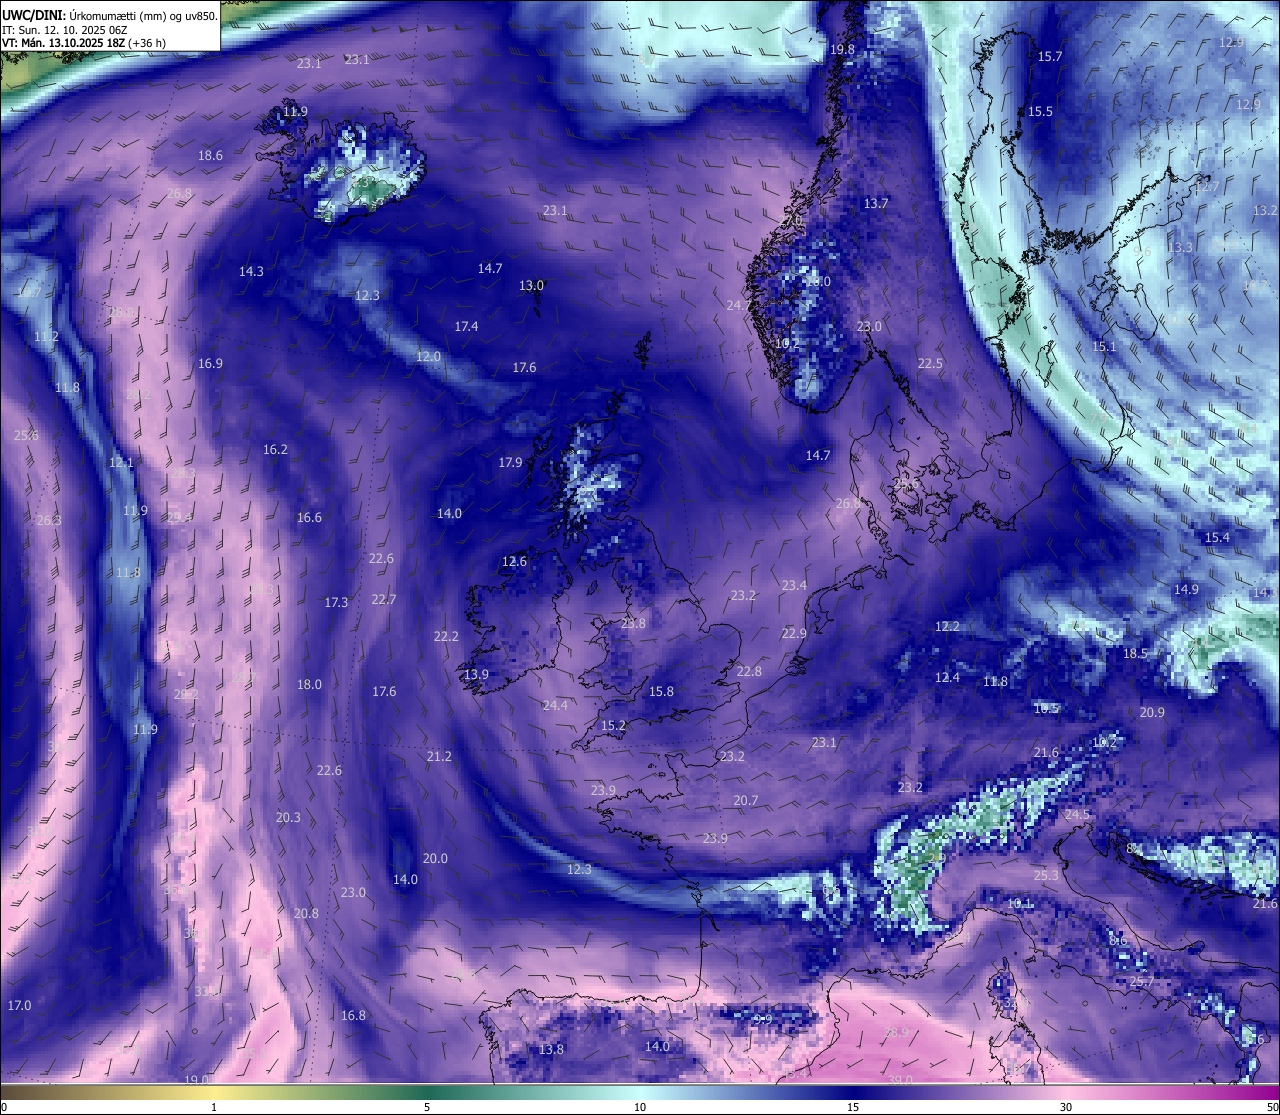Click the value 12.2 over Germany
The image size is (1280, 1115).
tap(947, 627)
